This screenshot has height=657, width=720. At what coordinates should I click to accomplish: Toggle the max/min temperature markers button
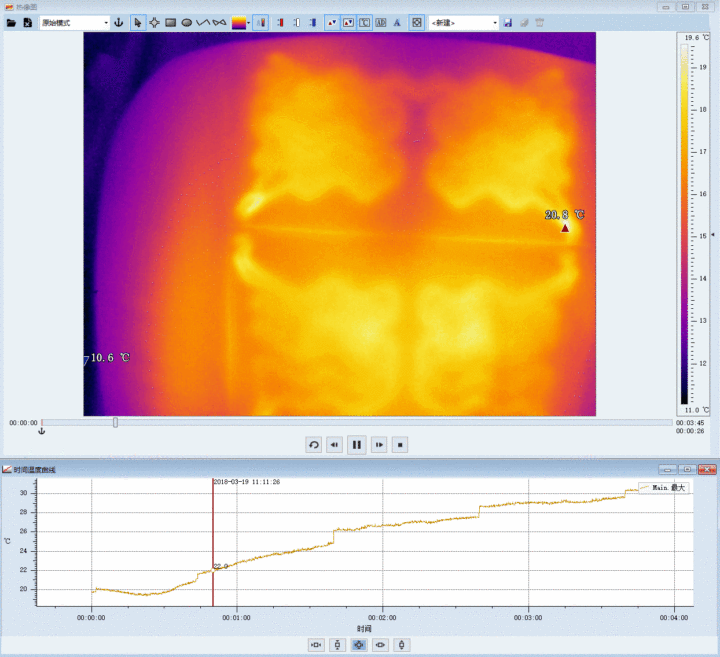pos(332,22)
